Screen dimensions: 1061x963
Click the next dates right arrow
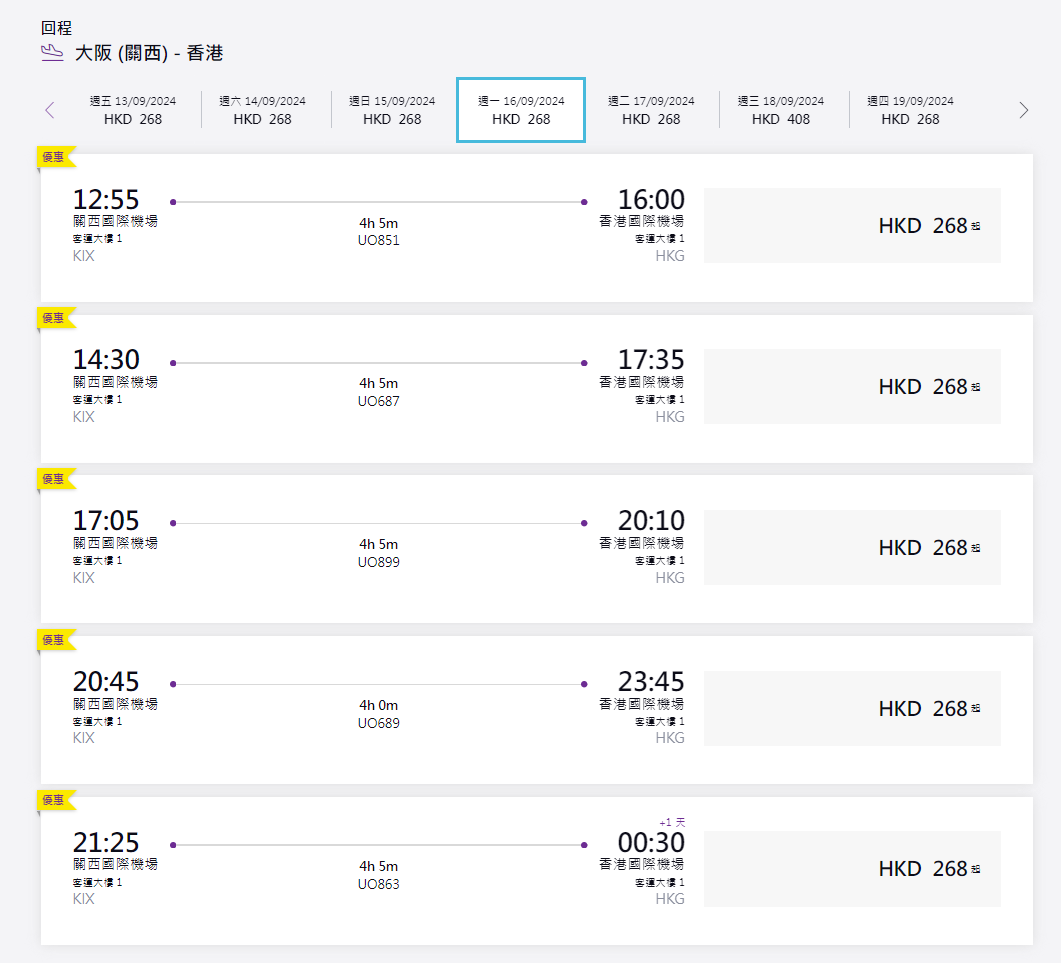point(1023,110)
